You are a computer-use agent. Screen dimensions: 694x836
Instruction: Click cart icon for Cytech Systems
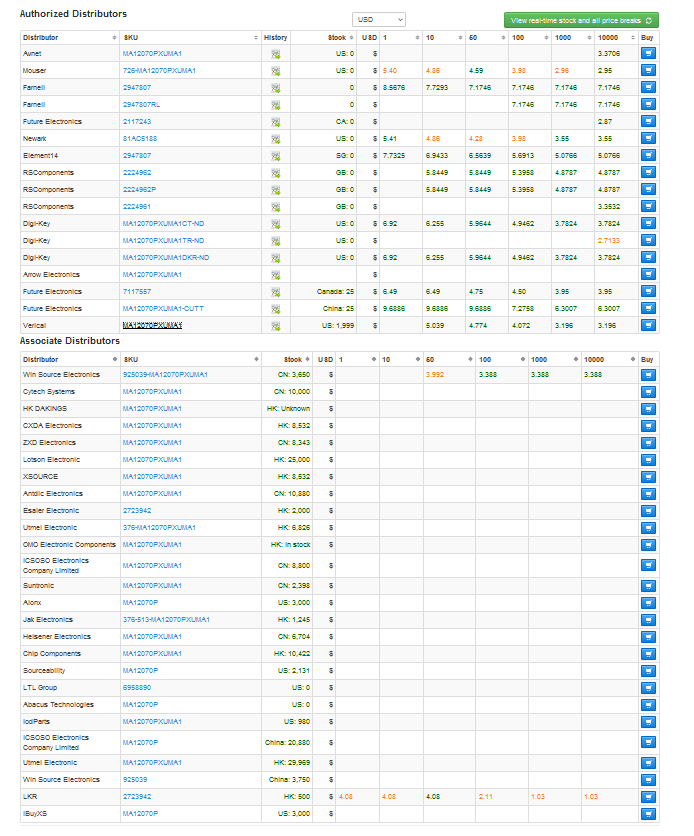click(x=648, y=392)
